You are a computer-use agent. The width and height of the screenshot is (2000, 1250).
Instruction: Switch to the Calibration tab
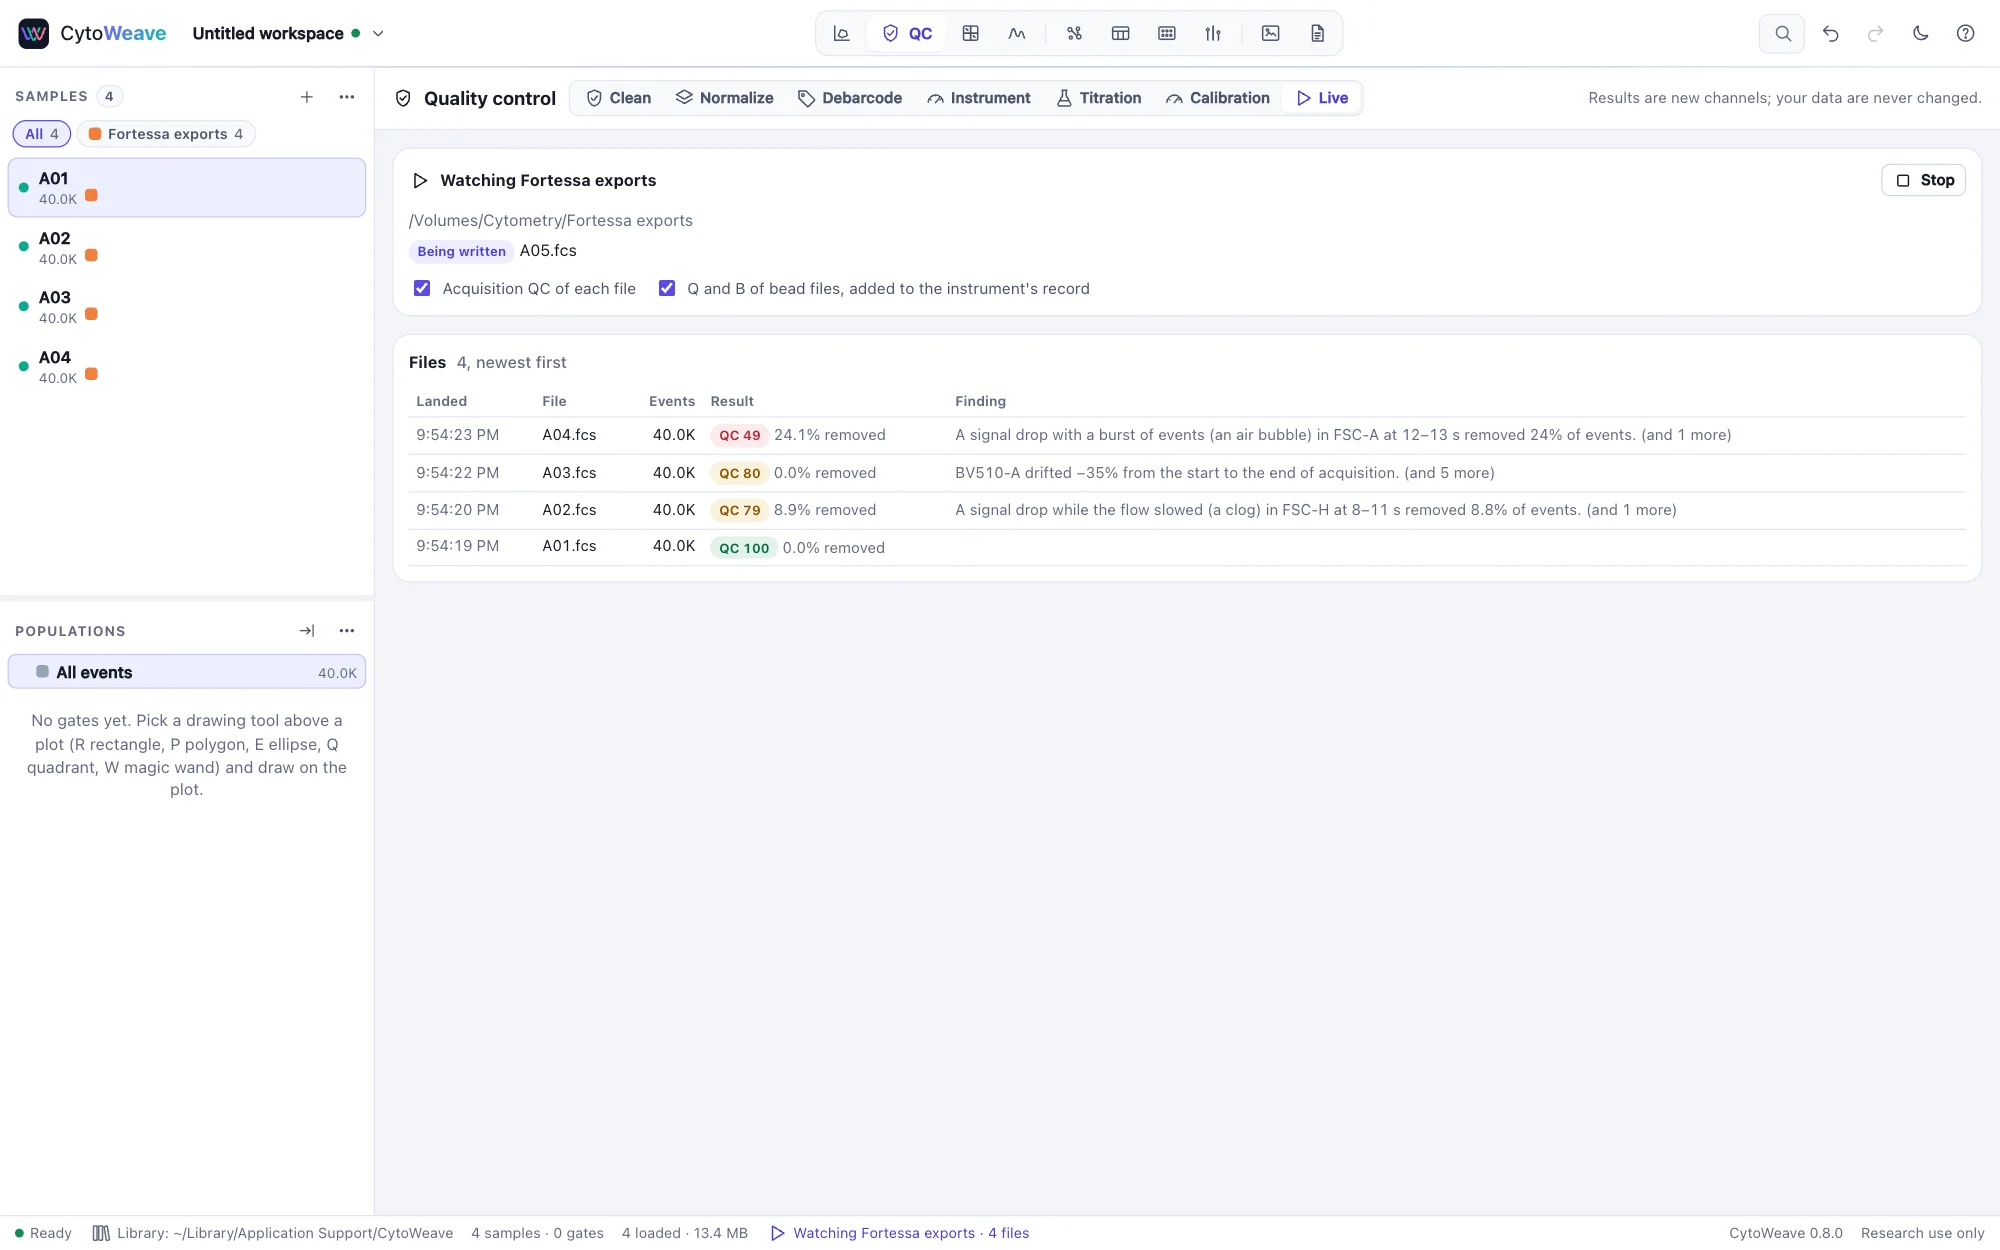[1218, 98]
